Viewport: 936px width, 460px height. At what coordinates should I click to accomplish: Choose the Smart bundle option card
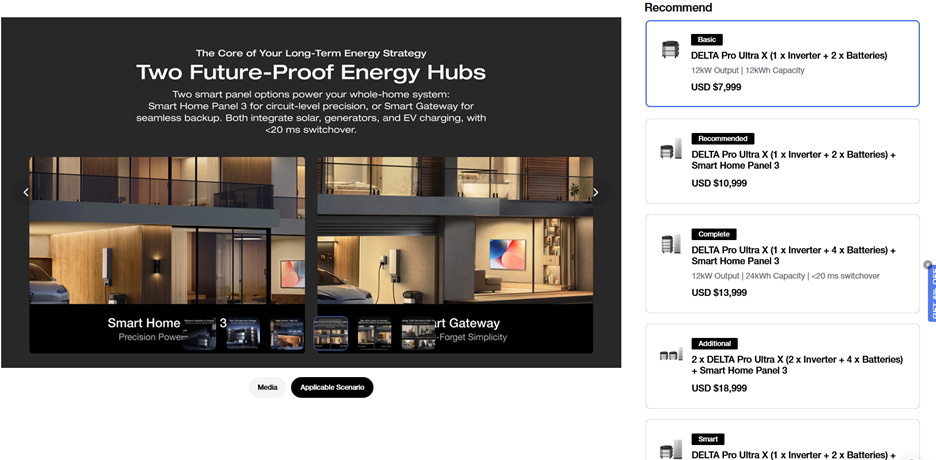[782, 440]
